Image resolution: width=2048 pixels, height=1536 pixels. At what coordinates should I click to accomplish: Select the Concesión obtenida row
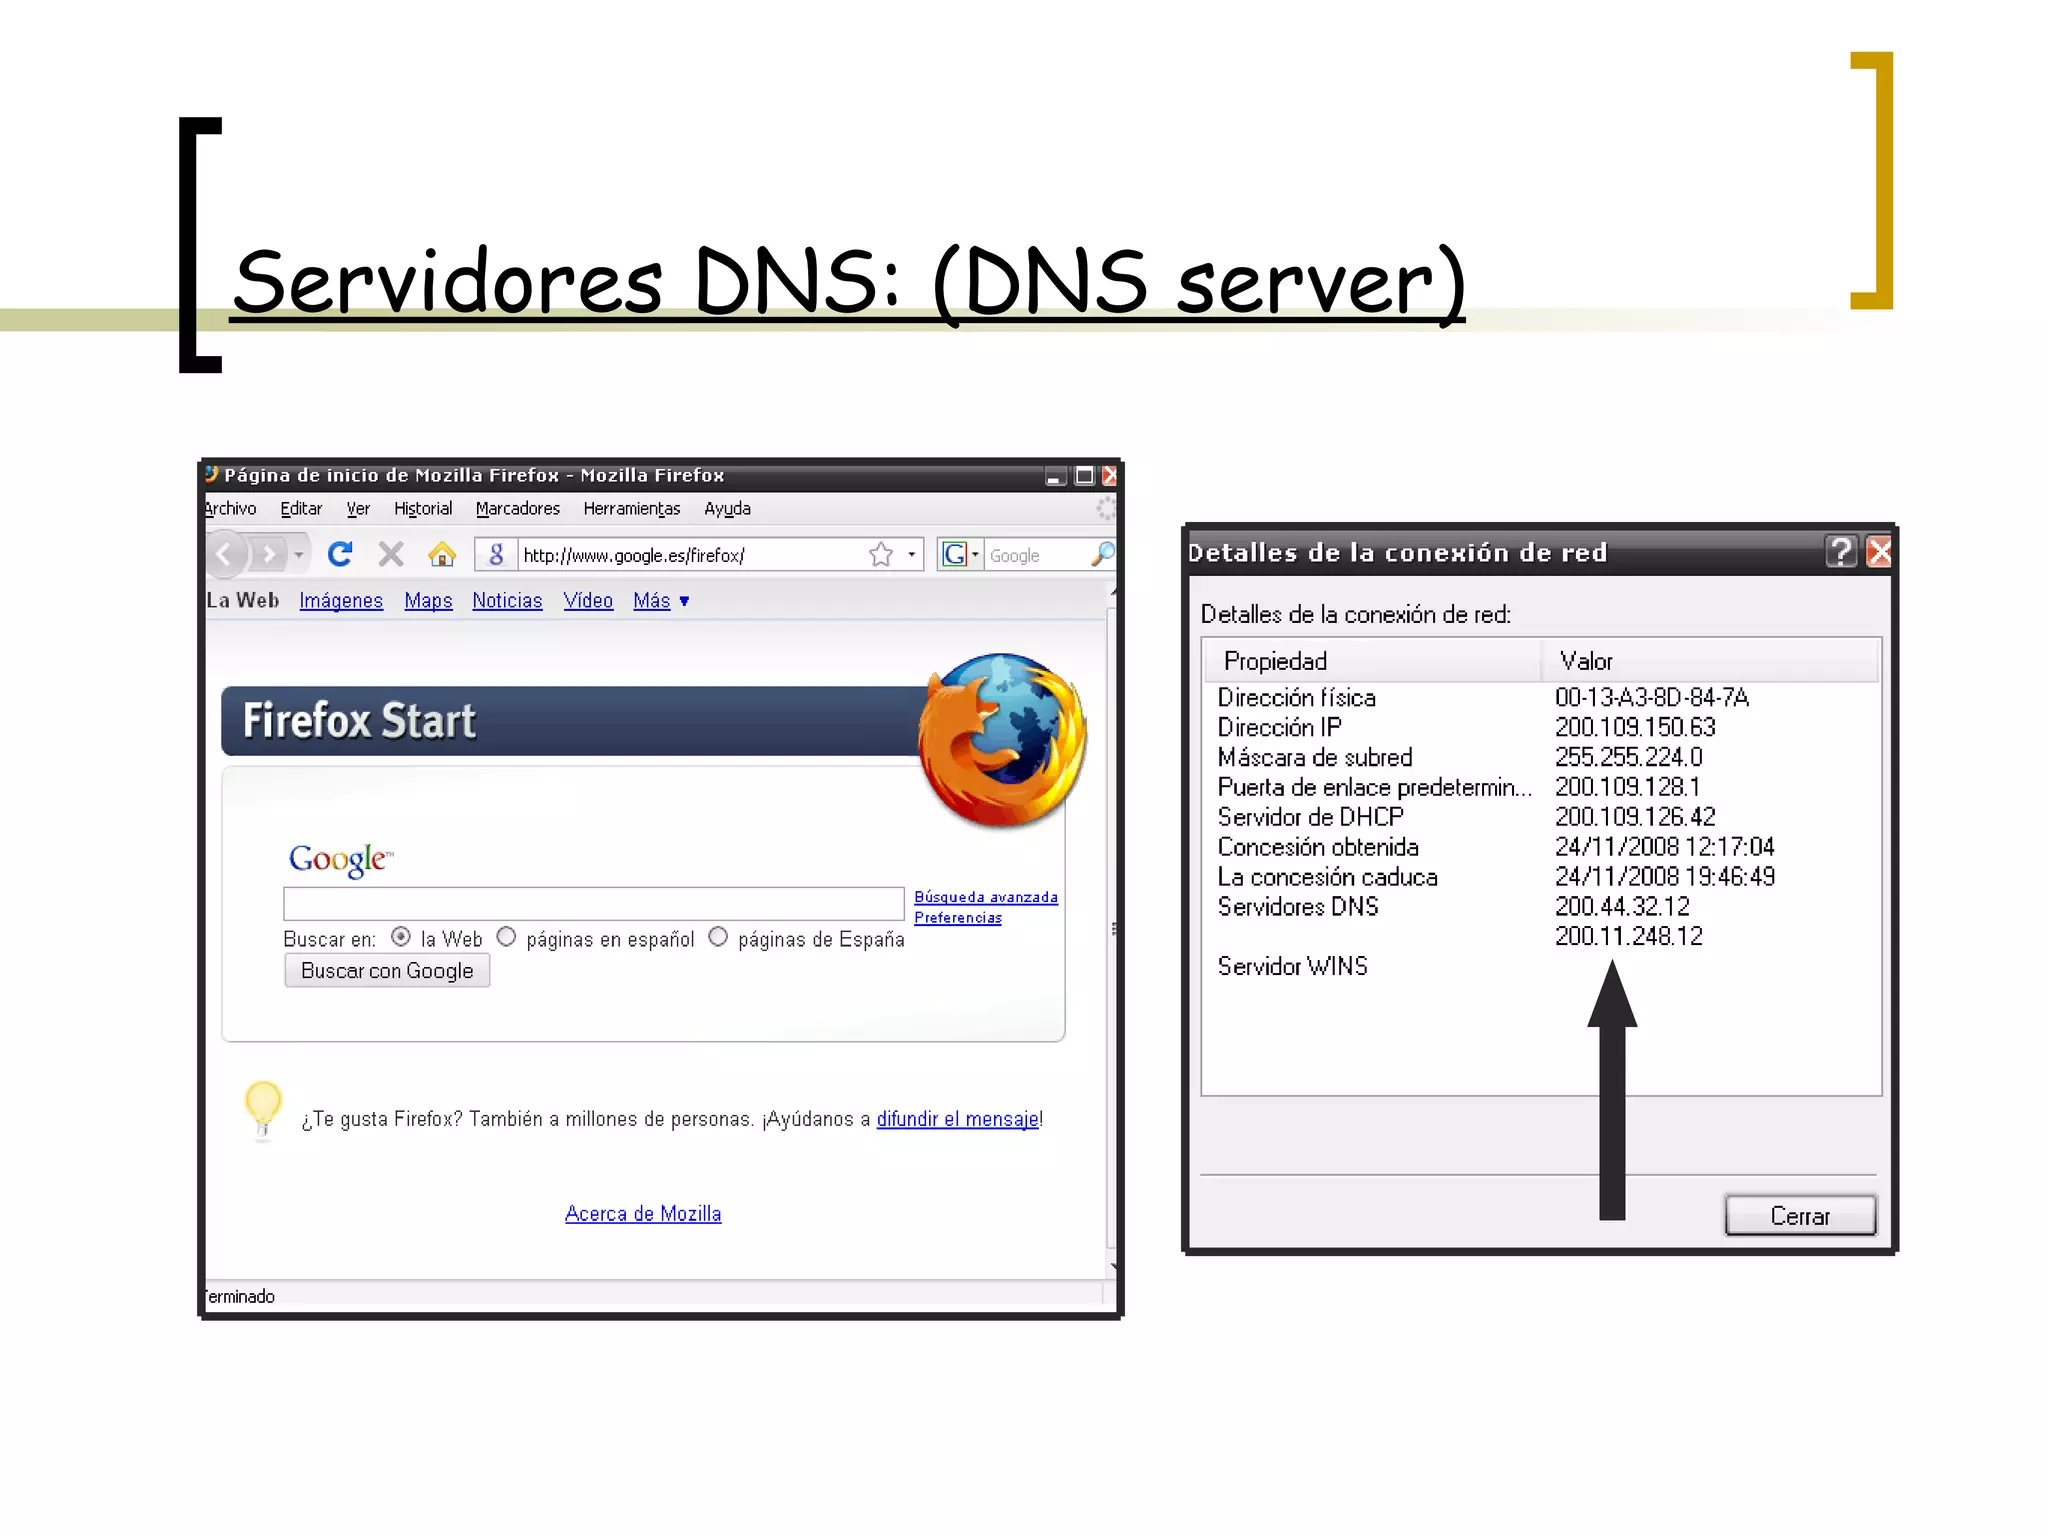click(1540, 847)
